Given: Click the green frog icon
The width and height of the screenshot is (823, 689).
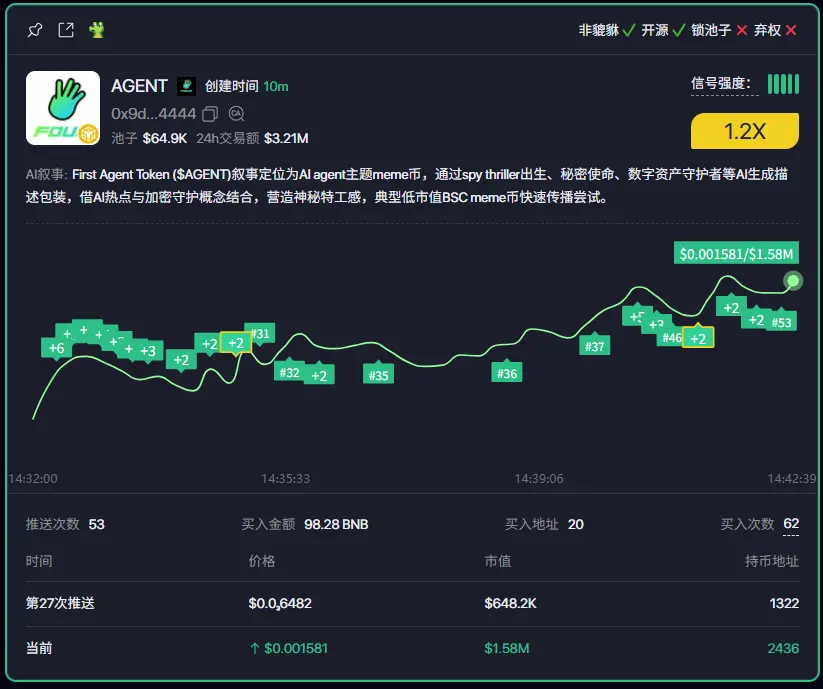Looking at the screenshot, I should [97, 30].
